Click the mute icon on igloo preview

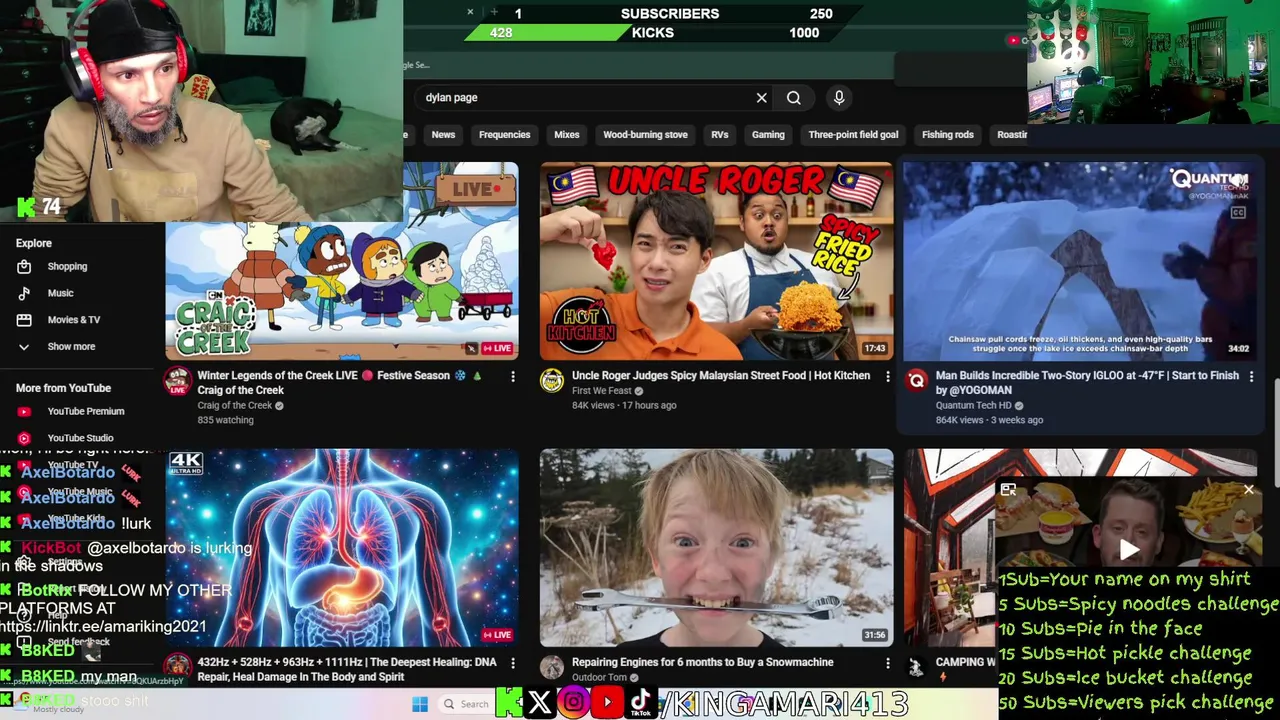point(1238,181)
